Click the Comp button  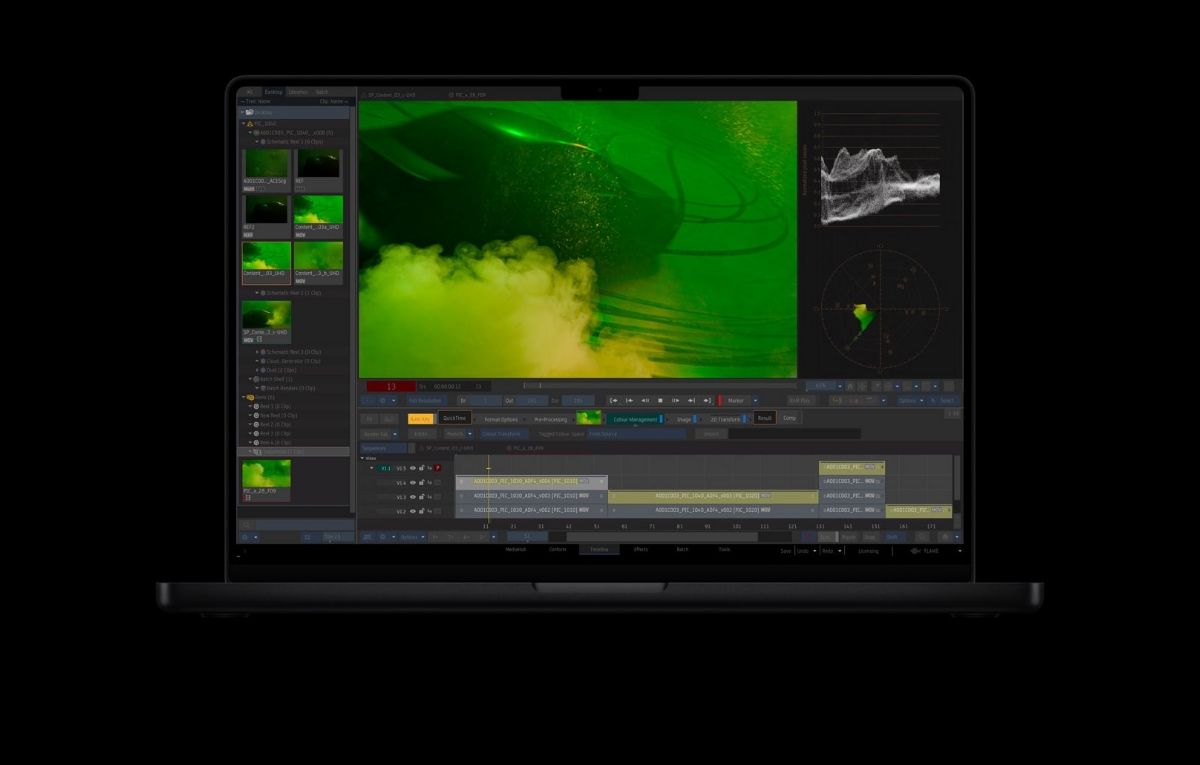(x=788, y=418)
